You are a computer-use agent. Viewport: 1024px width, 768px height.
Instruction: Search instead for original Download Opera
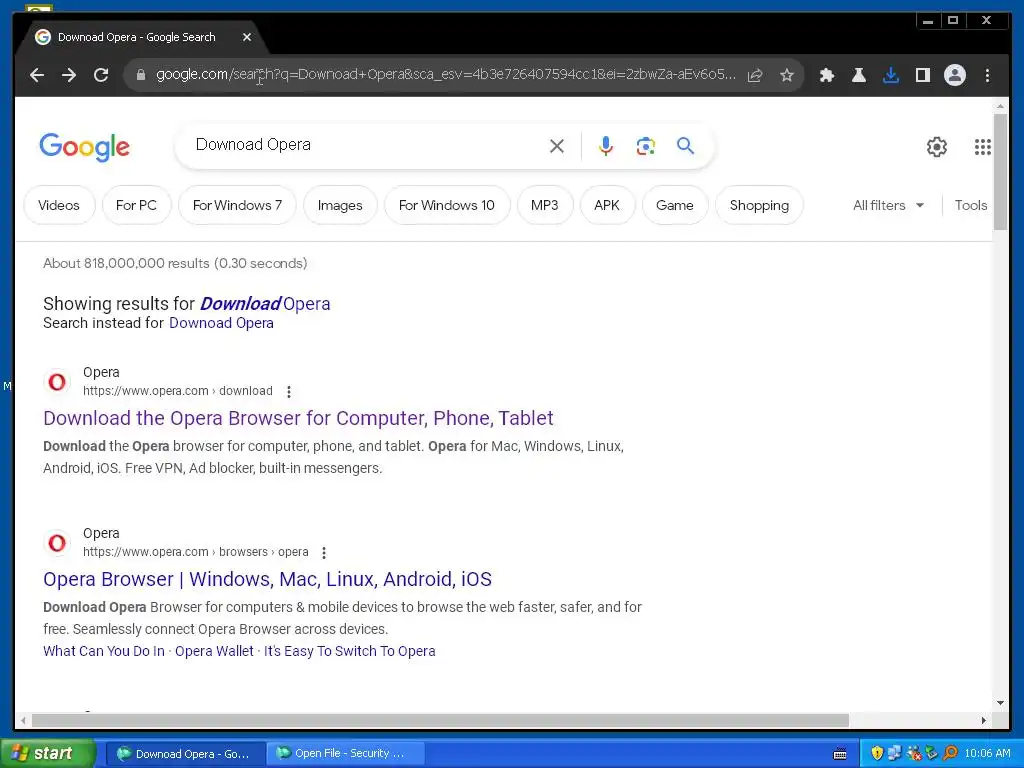221,323
